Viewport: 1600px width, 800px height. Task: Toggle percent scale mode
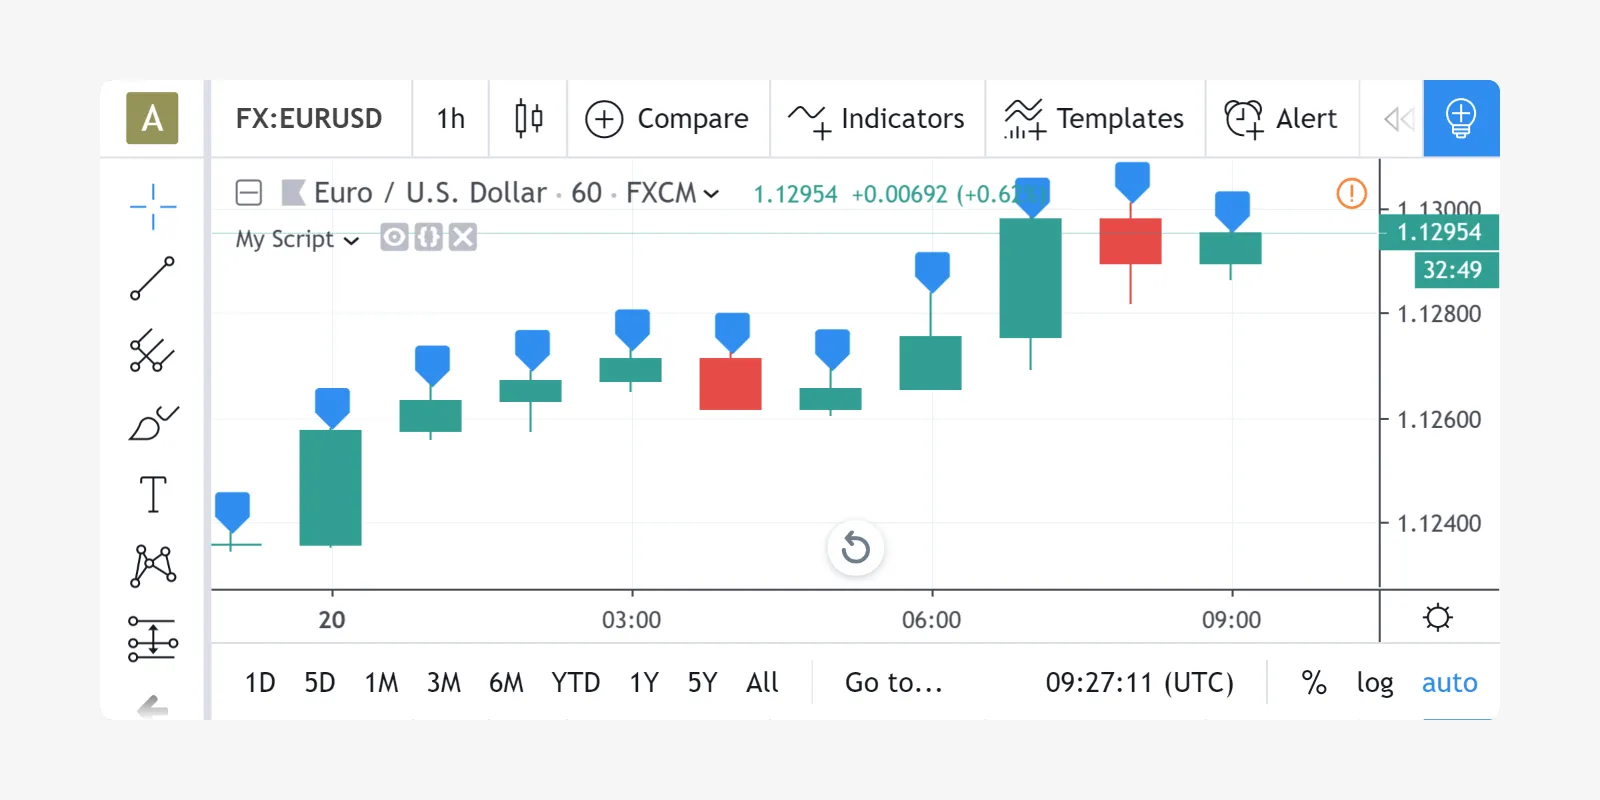(1313, 683)
